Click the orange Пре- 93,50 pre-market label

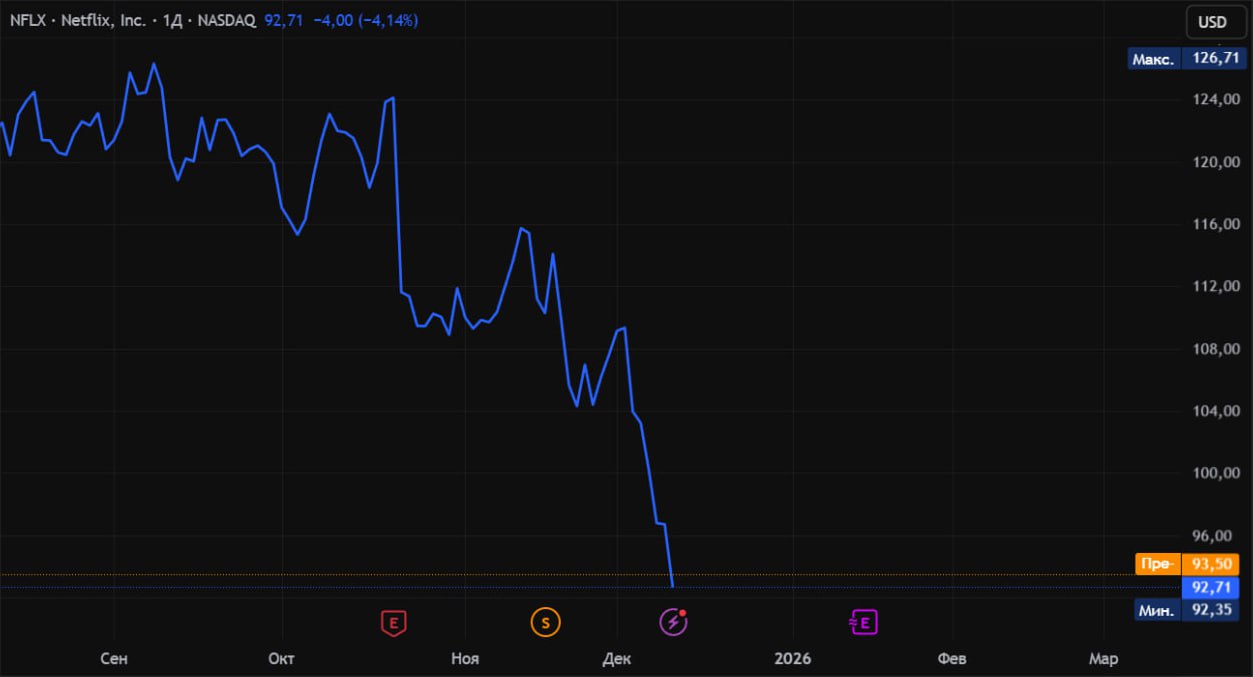click(x=1190, y=564)
